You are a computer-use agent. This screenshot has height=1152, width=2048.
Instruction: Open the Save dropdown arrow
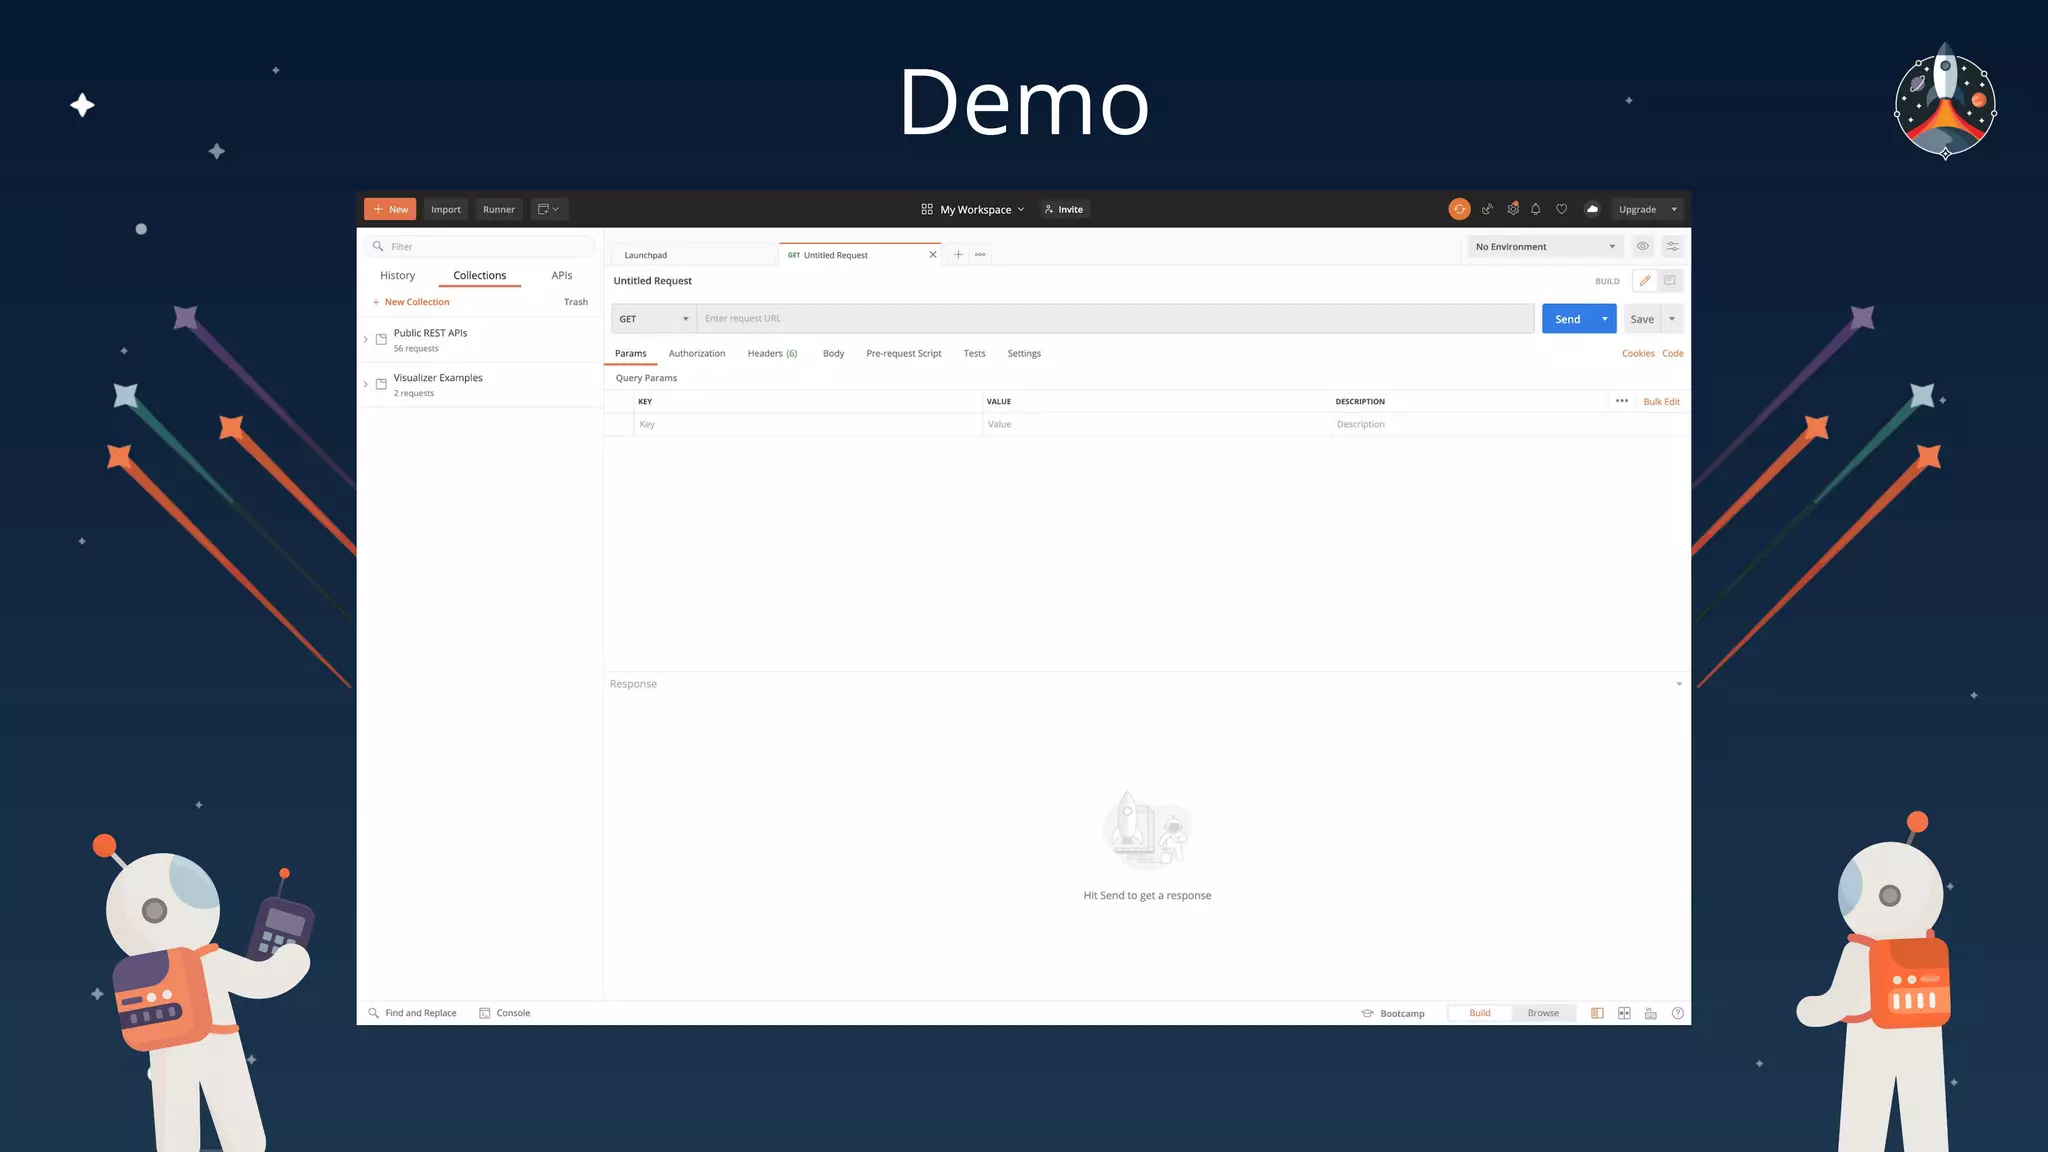[x=1672, y=319]
